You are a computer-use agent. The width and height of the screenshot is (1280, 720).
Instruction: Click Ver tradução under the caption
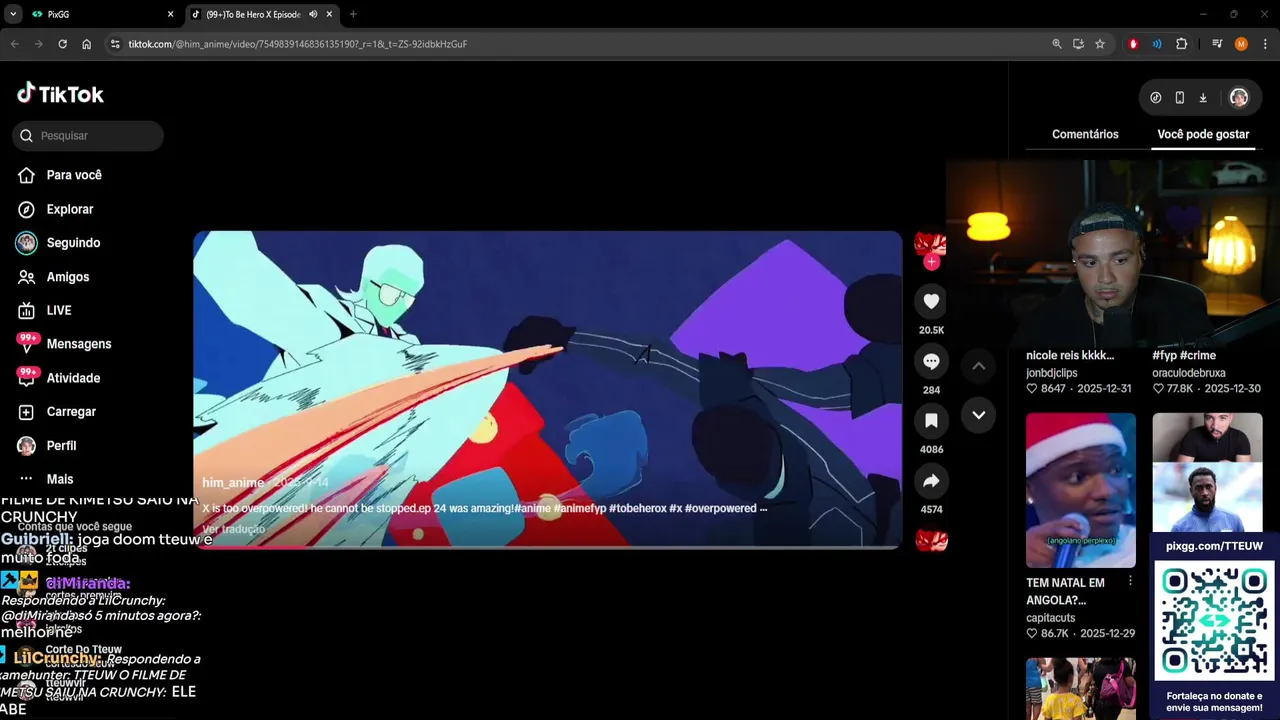pyautogui.click(x=233, y=529)
